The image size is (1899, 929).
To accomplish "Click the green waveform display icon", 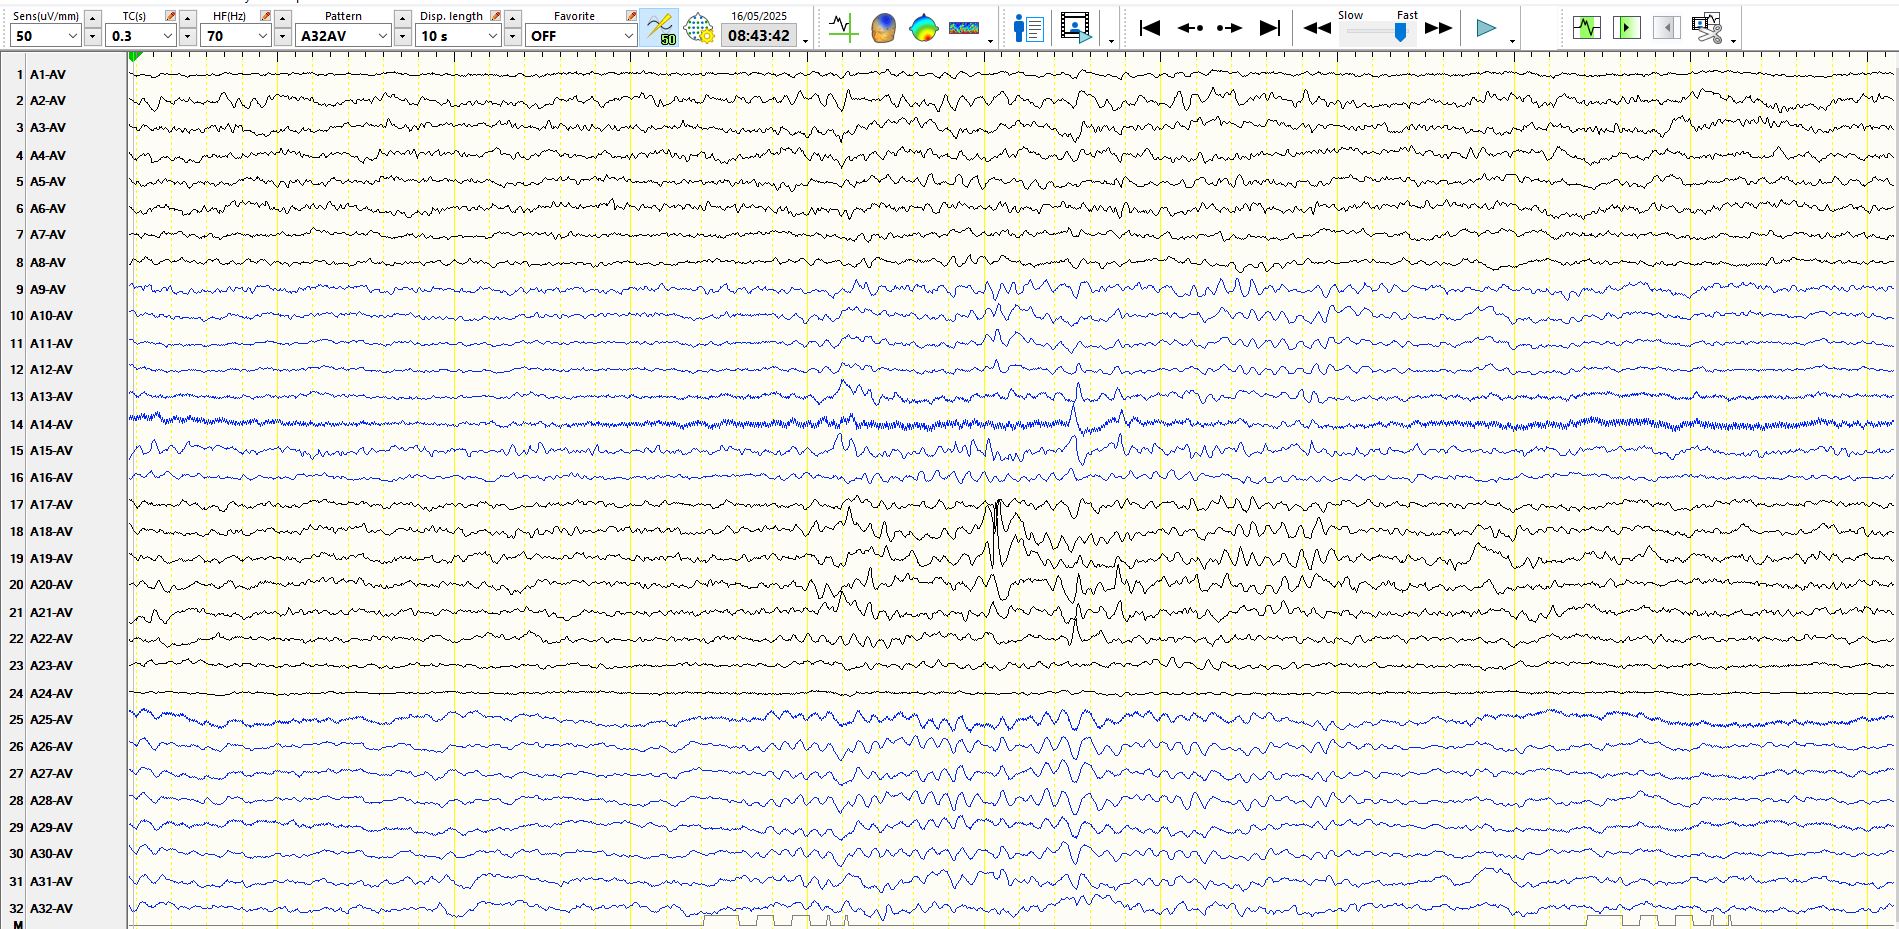I will point(1586,28).
